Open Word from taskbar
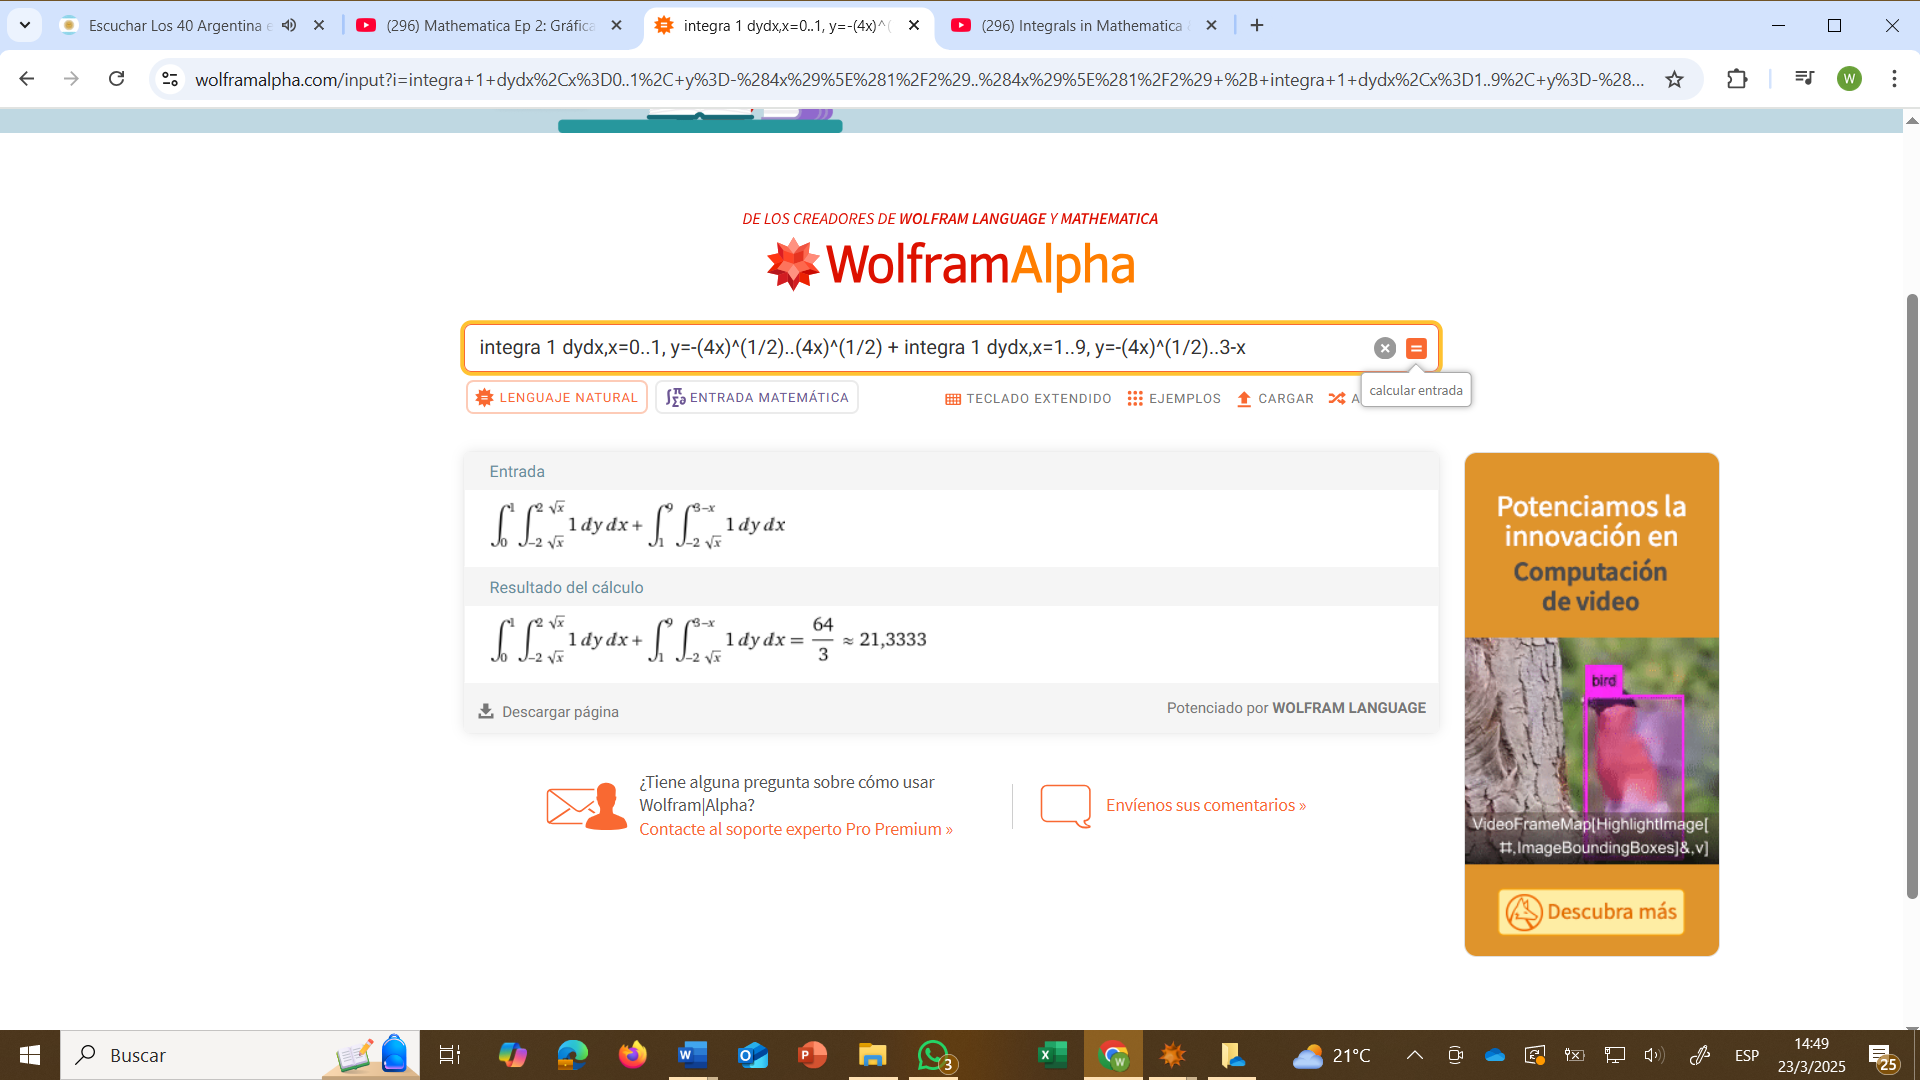Viewport: 1920px width, 1080px height. [692, 1055]
